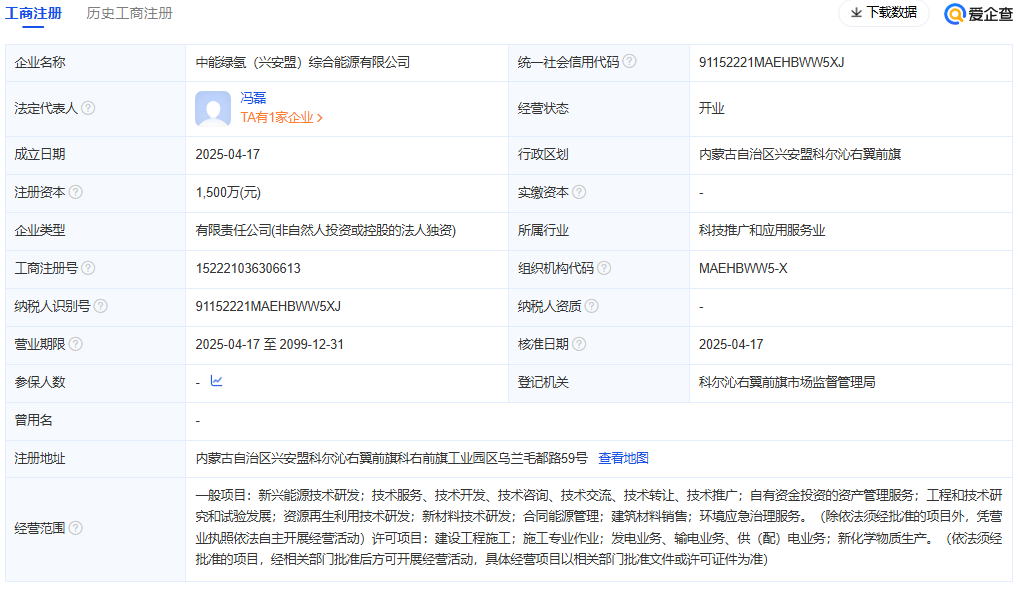Click the help icon next to 核准日期
This screenshot has height=589, width=1018.
pyautogui.click(x=579, y=344)
